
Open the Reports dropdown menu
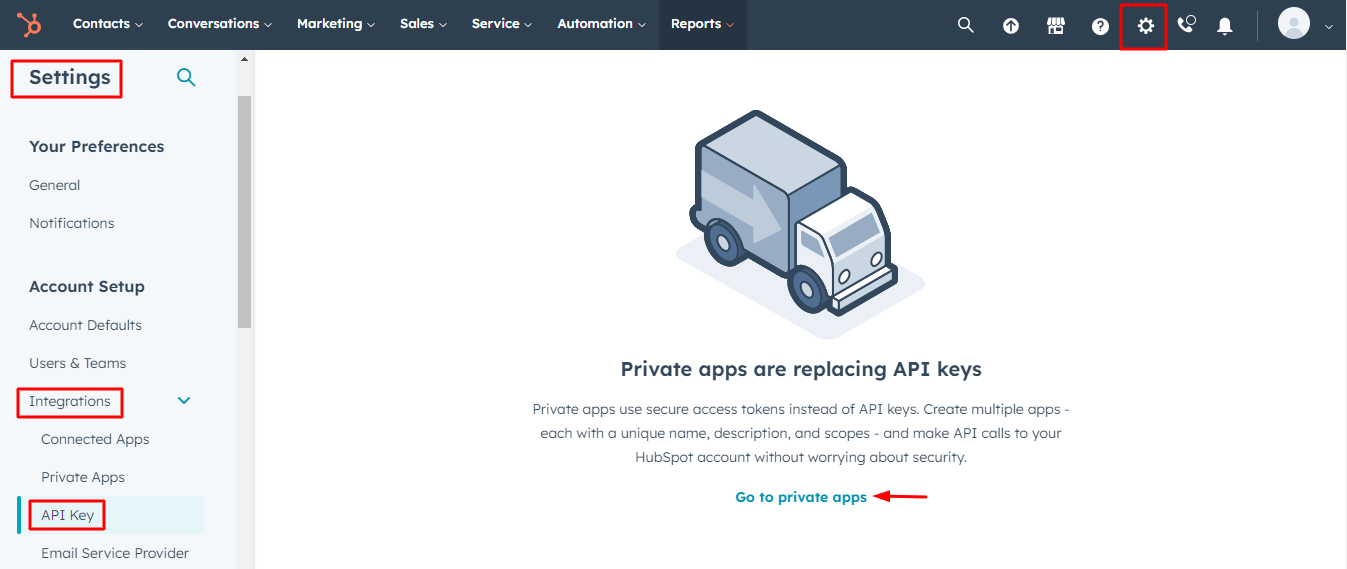(703, 24)
